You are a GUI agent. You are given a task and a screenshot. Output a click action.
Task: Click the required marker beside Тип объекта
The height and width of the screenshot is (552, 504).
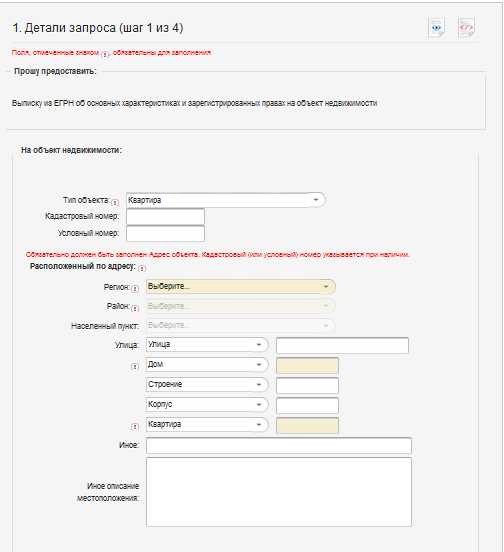pos(115,202)
